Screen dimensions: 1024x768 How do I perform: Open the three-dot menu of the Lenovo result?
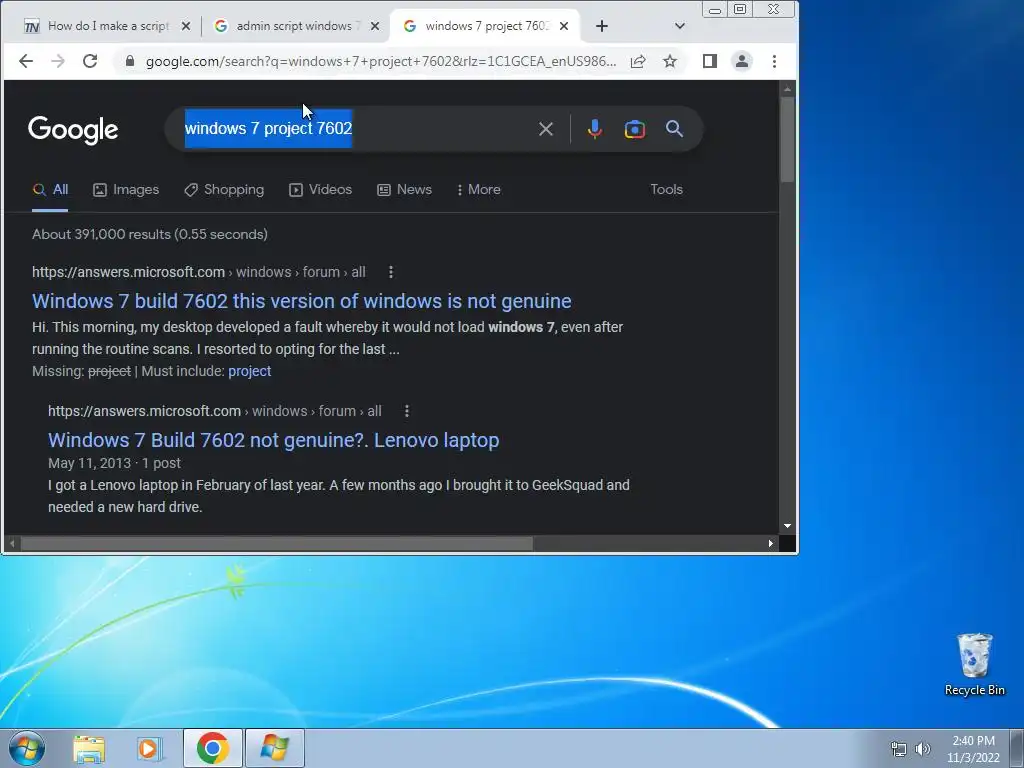point(406,411)
